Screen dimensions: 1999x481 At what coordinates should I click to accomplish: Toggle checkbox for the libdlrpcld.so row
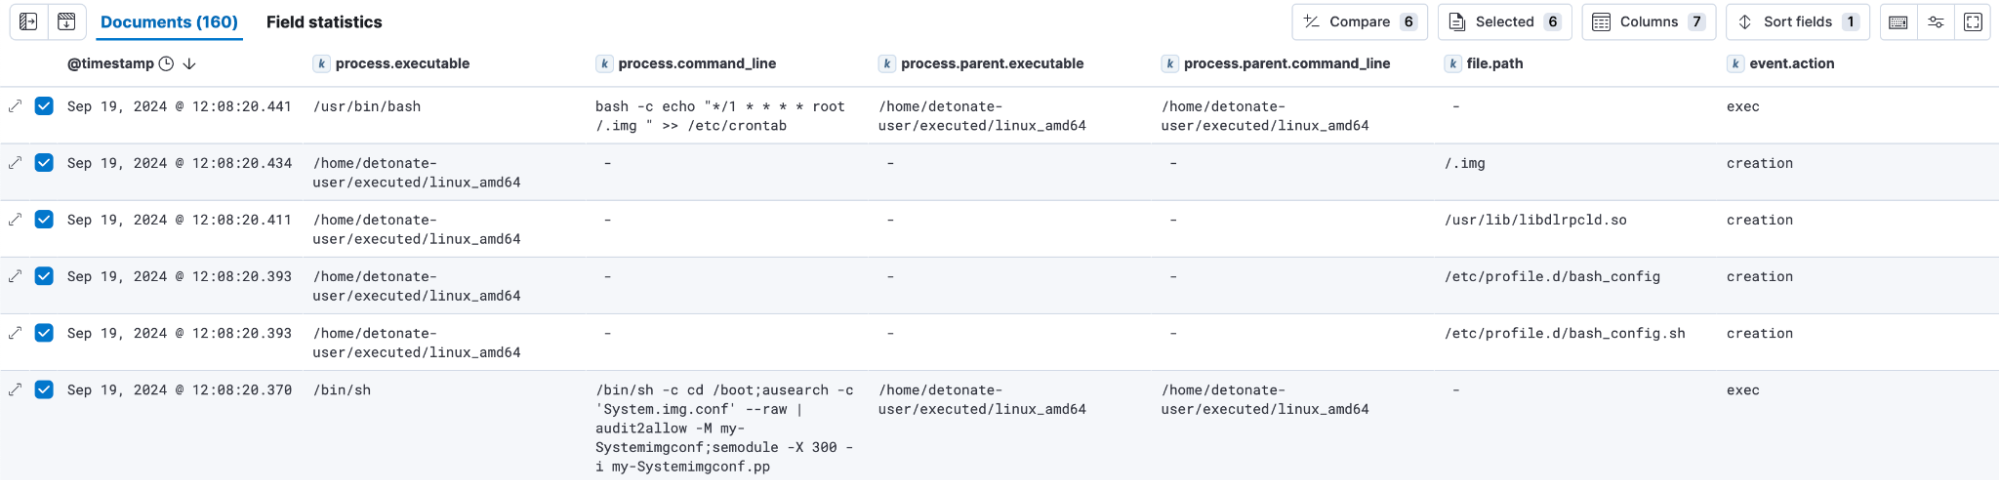(44, 220)
